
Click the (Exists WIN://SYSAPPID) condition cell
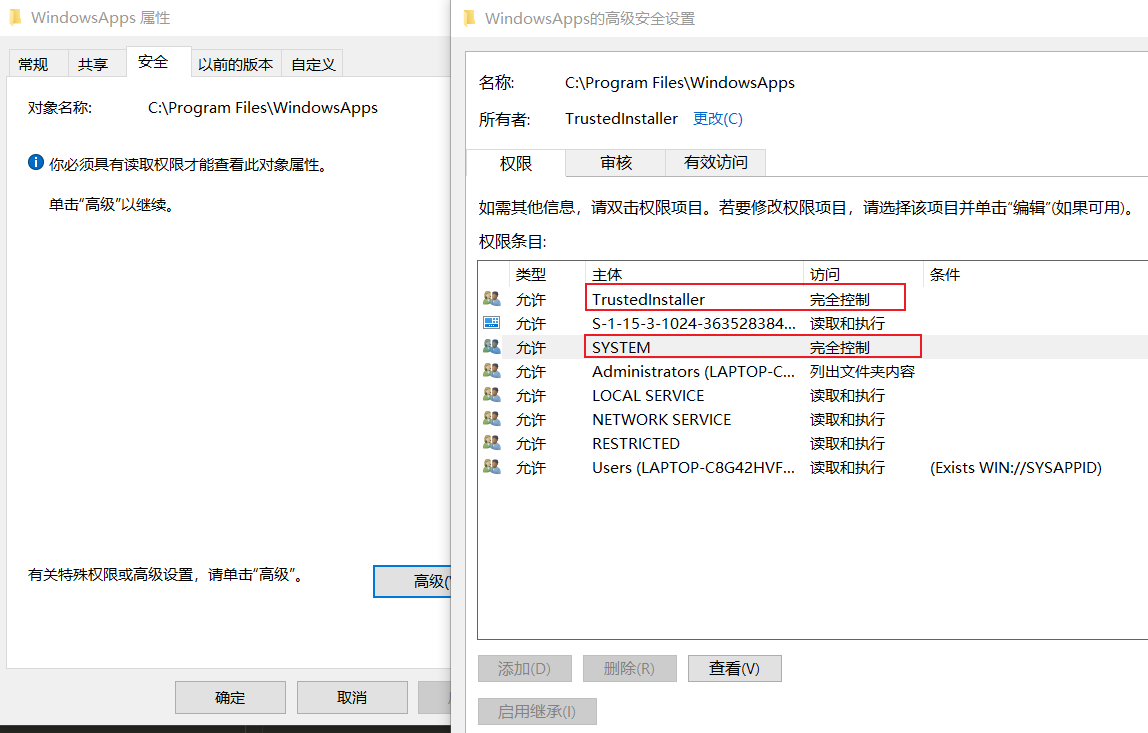pyautogui.click(x=1015, y=467)
